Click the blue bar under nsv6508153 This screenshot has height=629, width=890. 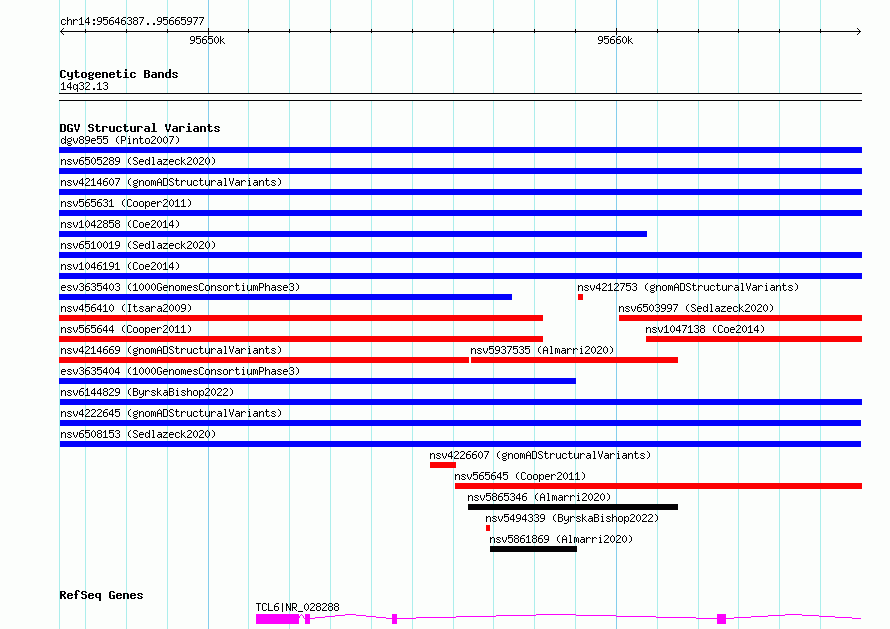tap(460, 444)
